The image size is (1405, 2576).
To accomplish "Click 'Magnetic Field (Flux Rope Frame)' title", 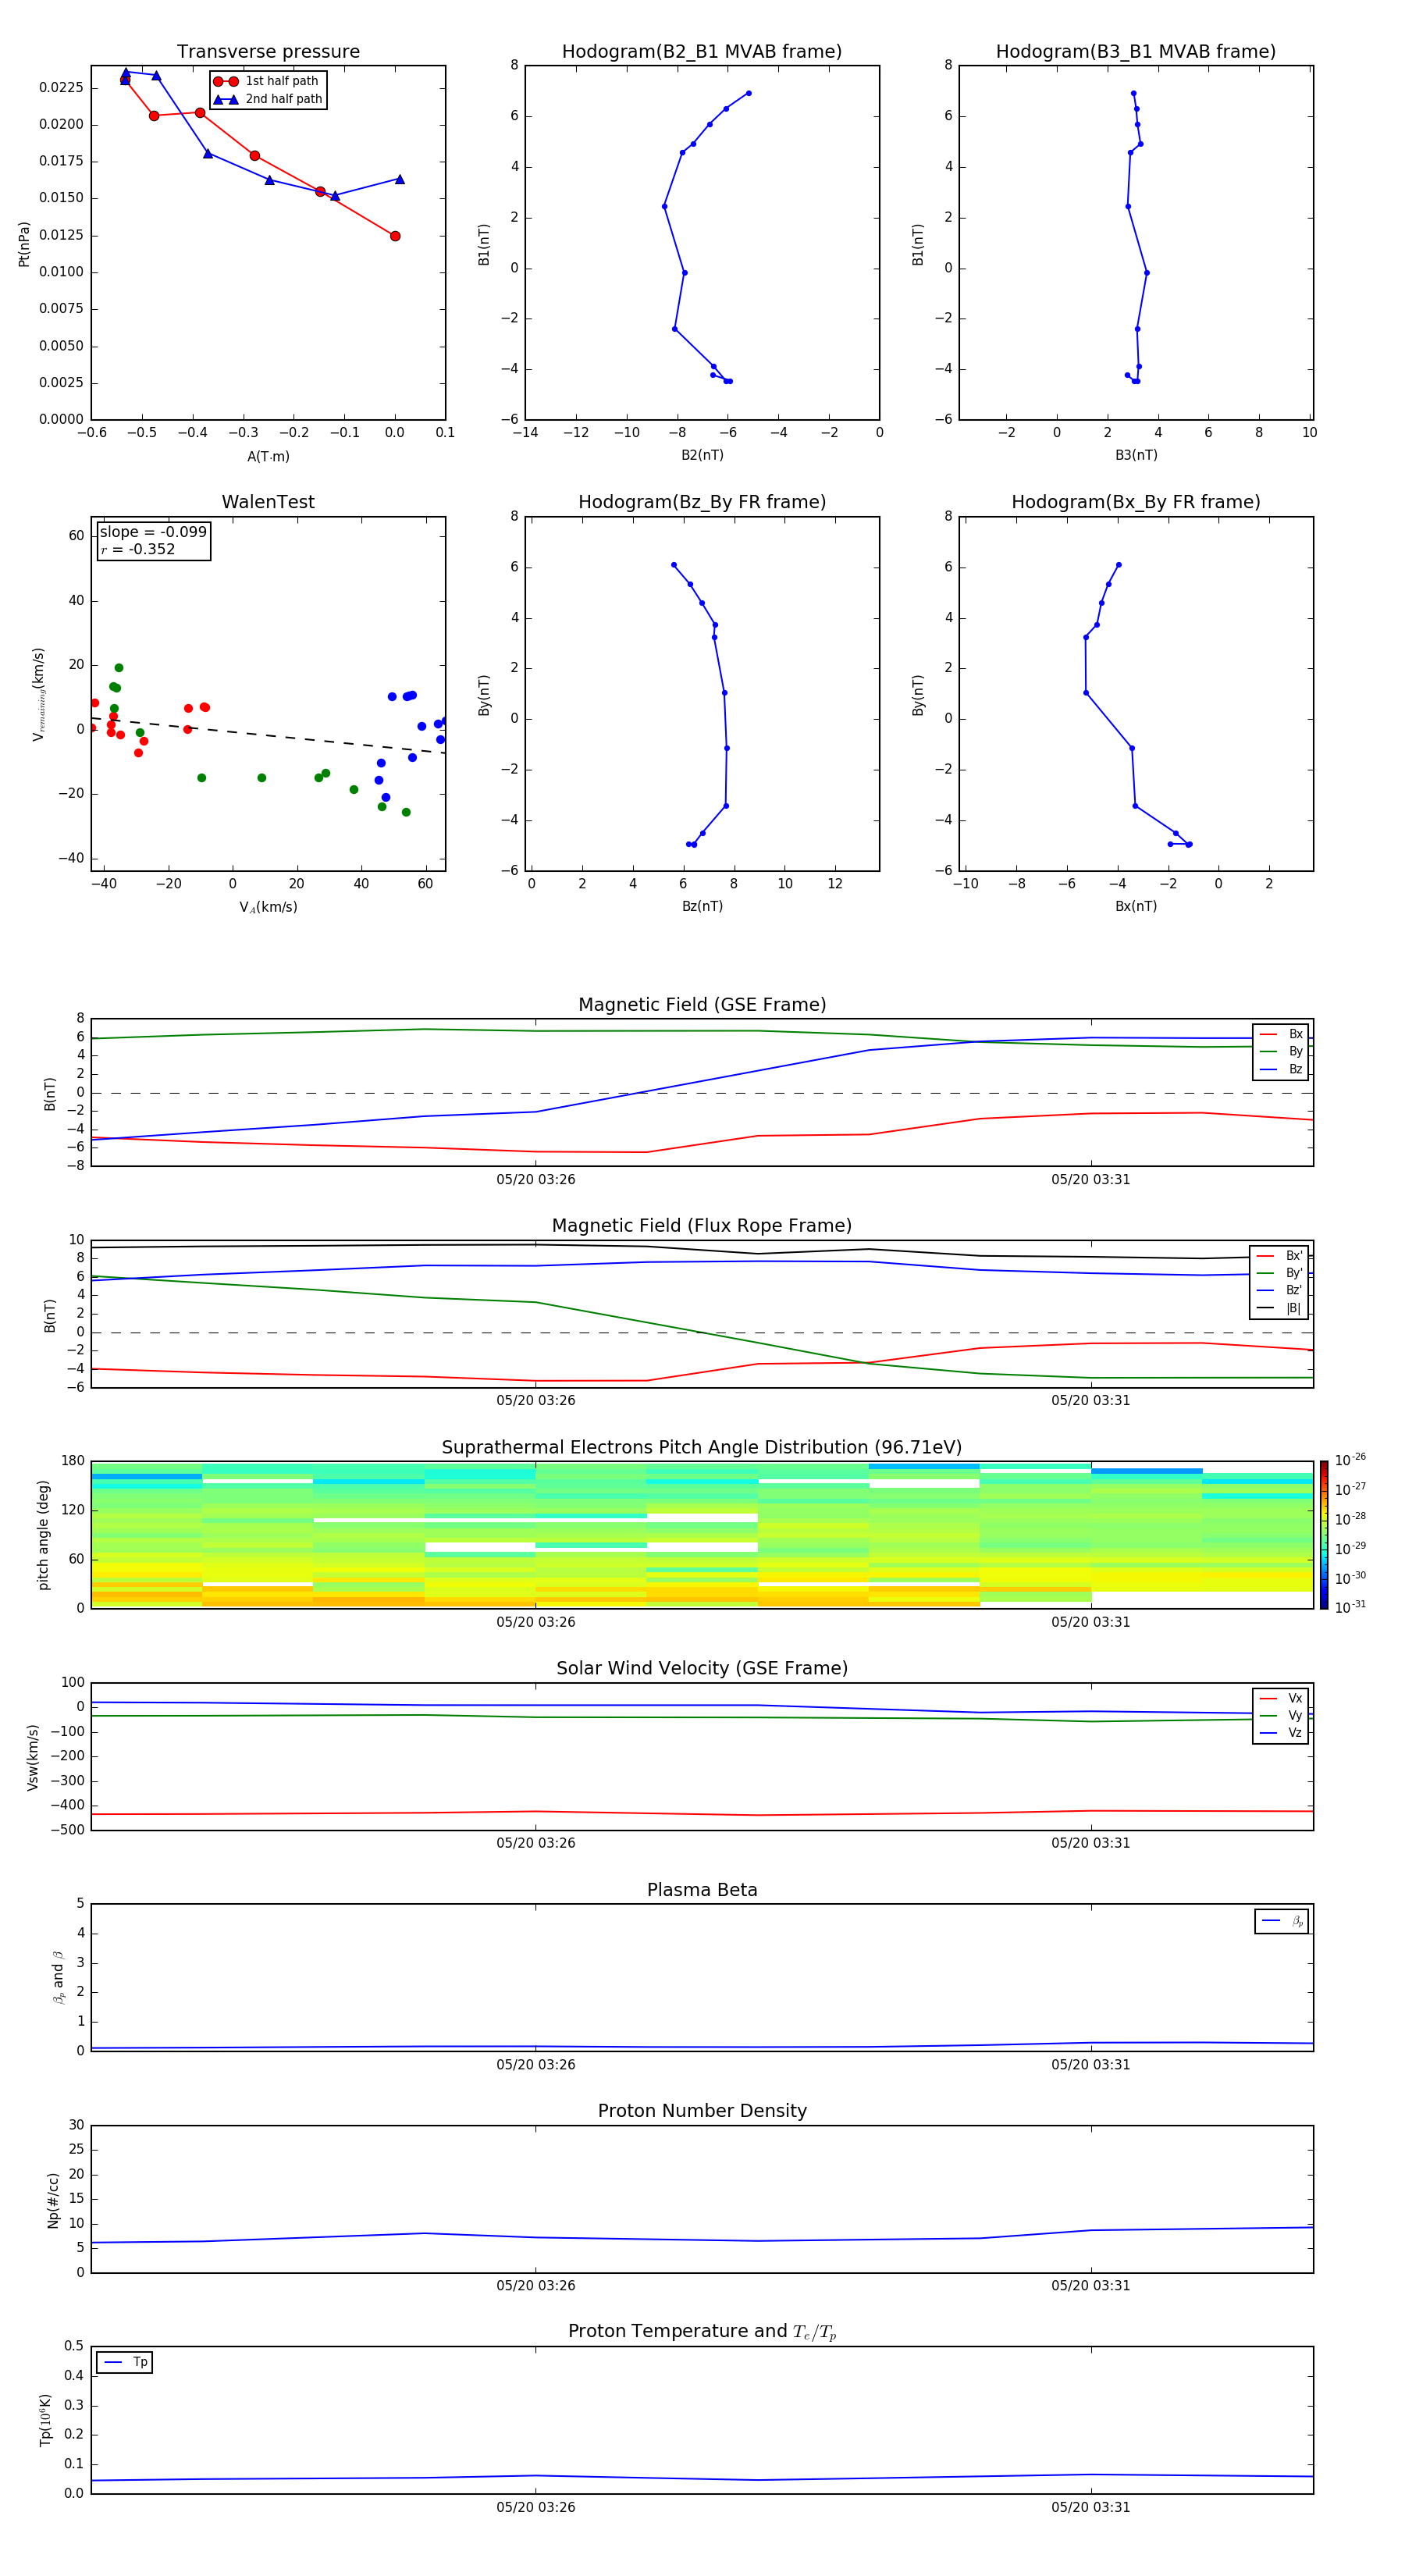I will [x=702, y=1226].
